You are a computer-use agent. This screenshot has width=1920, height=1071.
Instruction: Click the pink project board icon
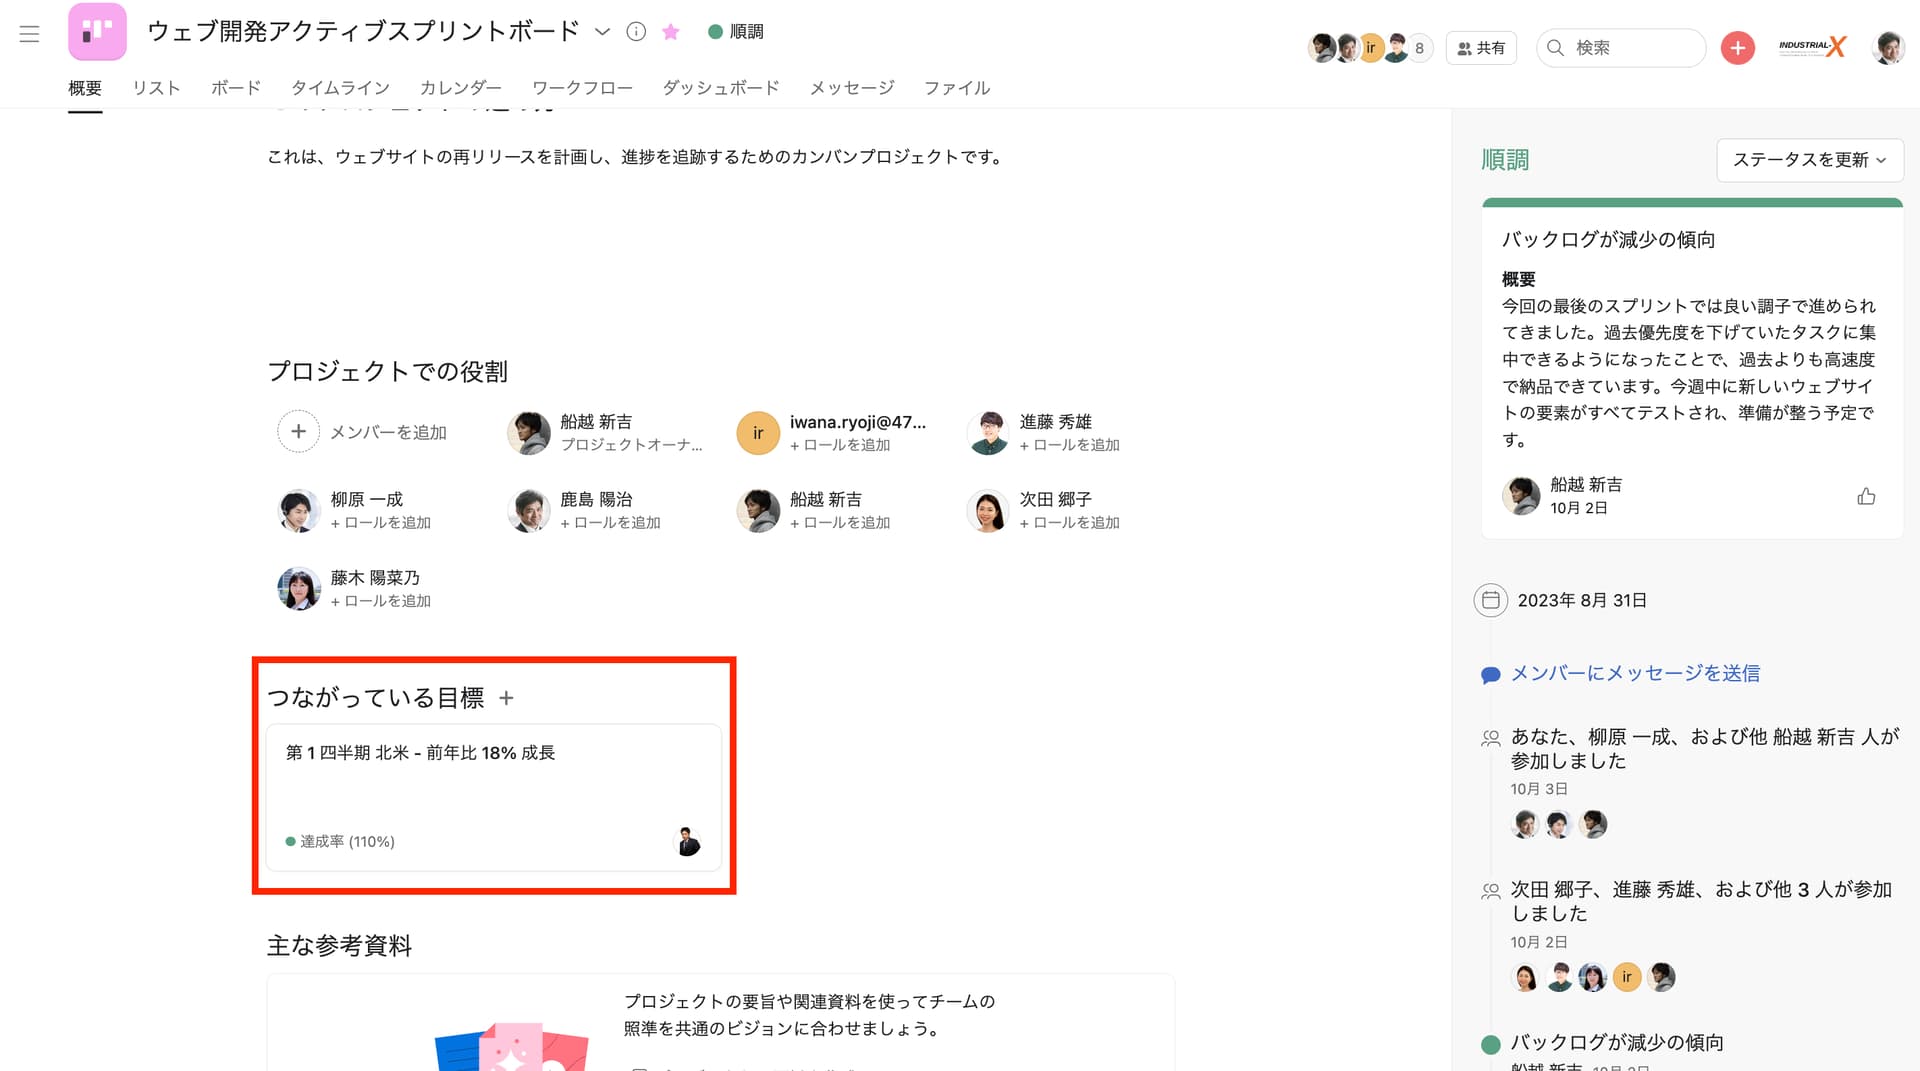[97, 32]
